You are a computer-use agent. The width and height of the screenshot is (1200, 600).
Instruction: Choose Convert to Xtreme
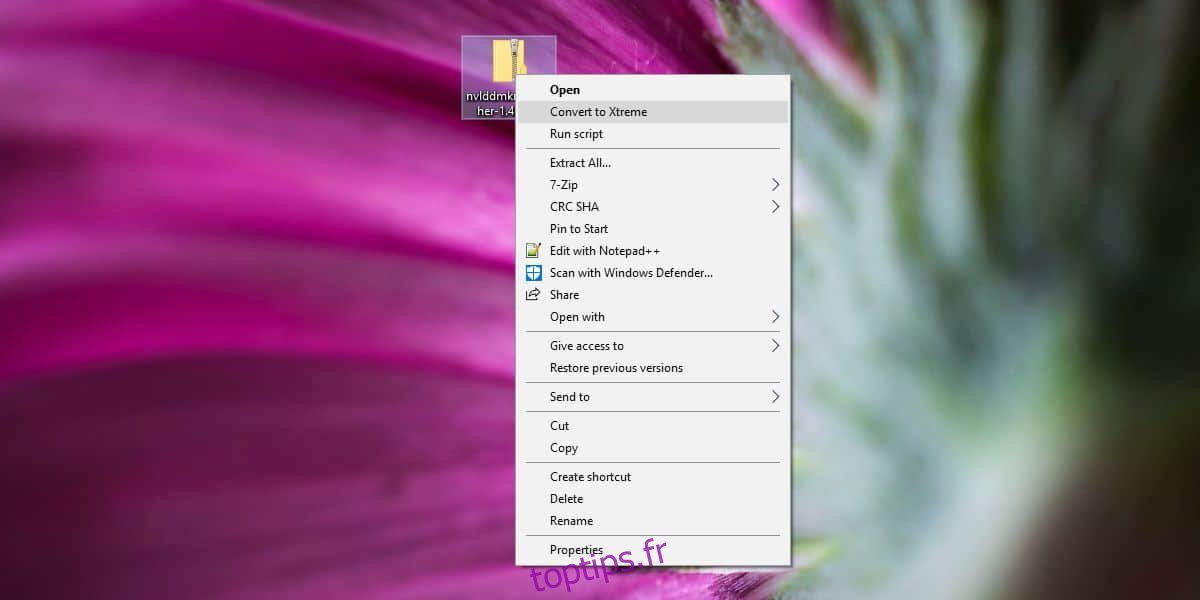coord(598,112)
